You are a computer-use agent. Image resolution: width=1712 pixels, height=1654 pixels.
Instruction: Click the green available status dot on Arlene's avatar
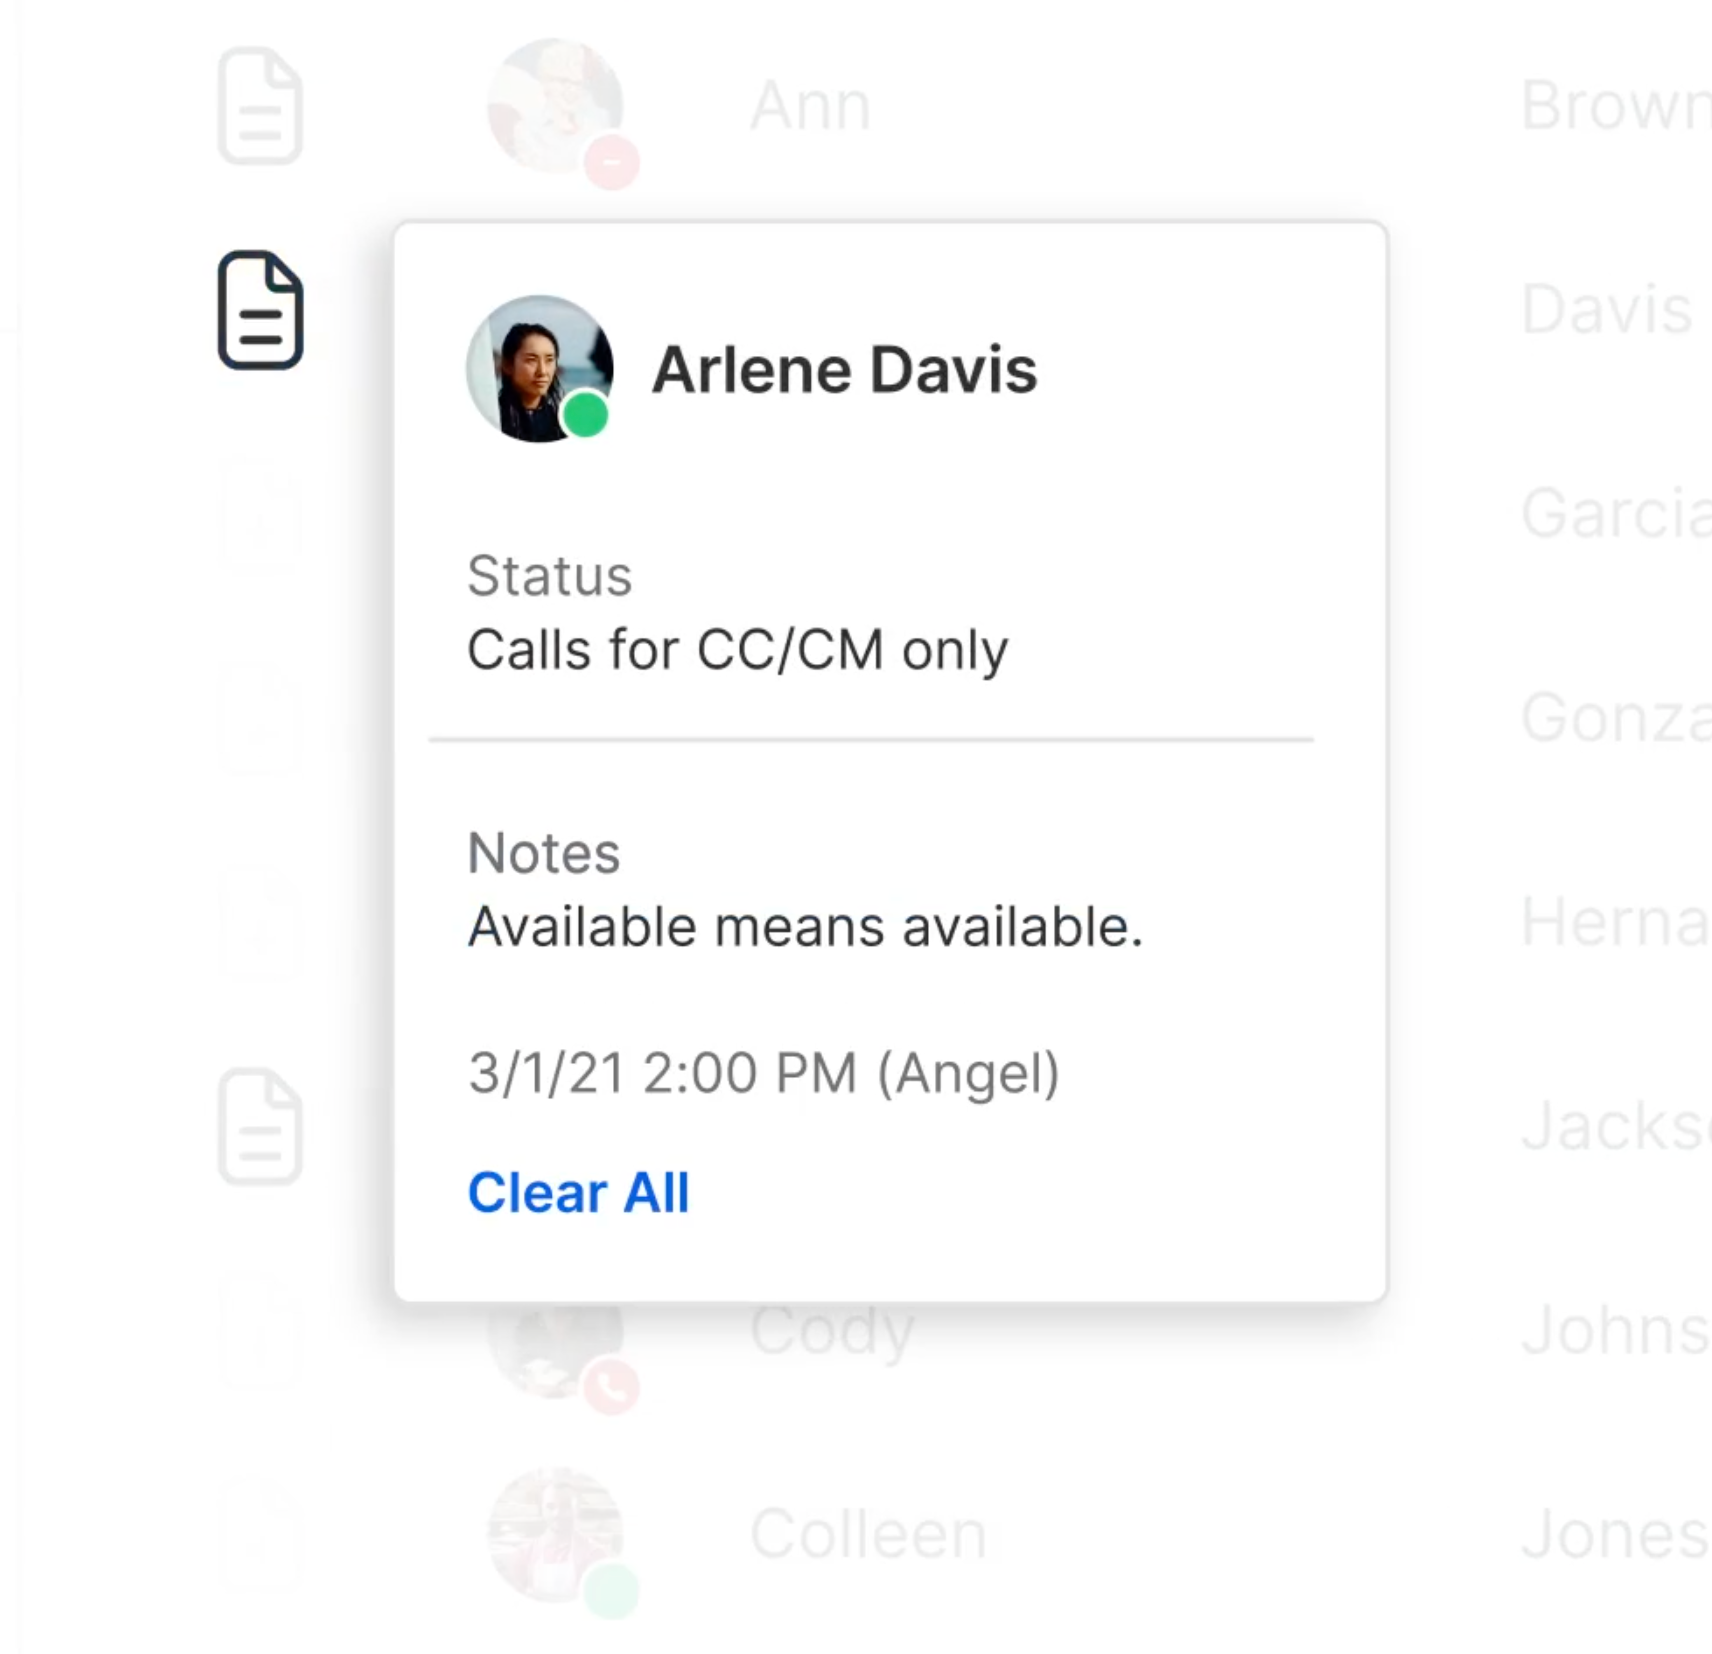coord(585,415)
